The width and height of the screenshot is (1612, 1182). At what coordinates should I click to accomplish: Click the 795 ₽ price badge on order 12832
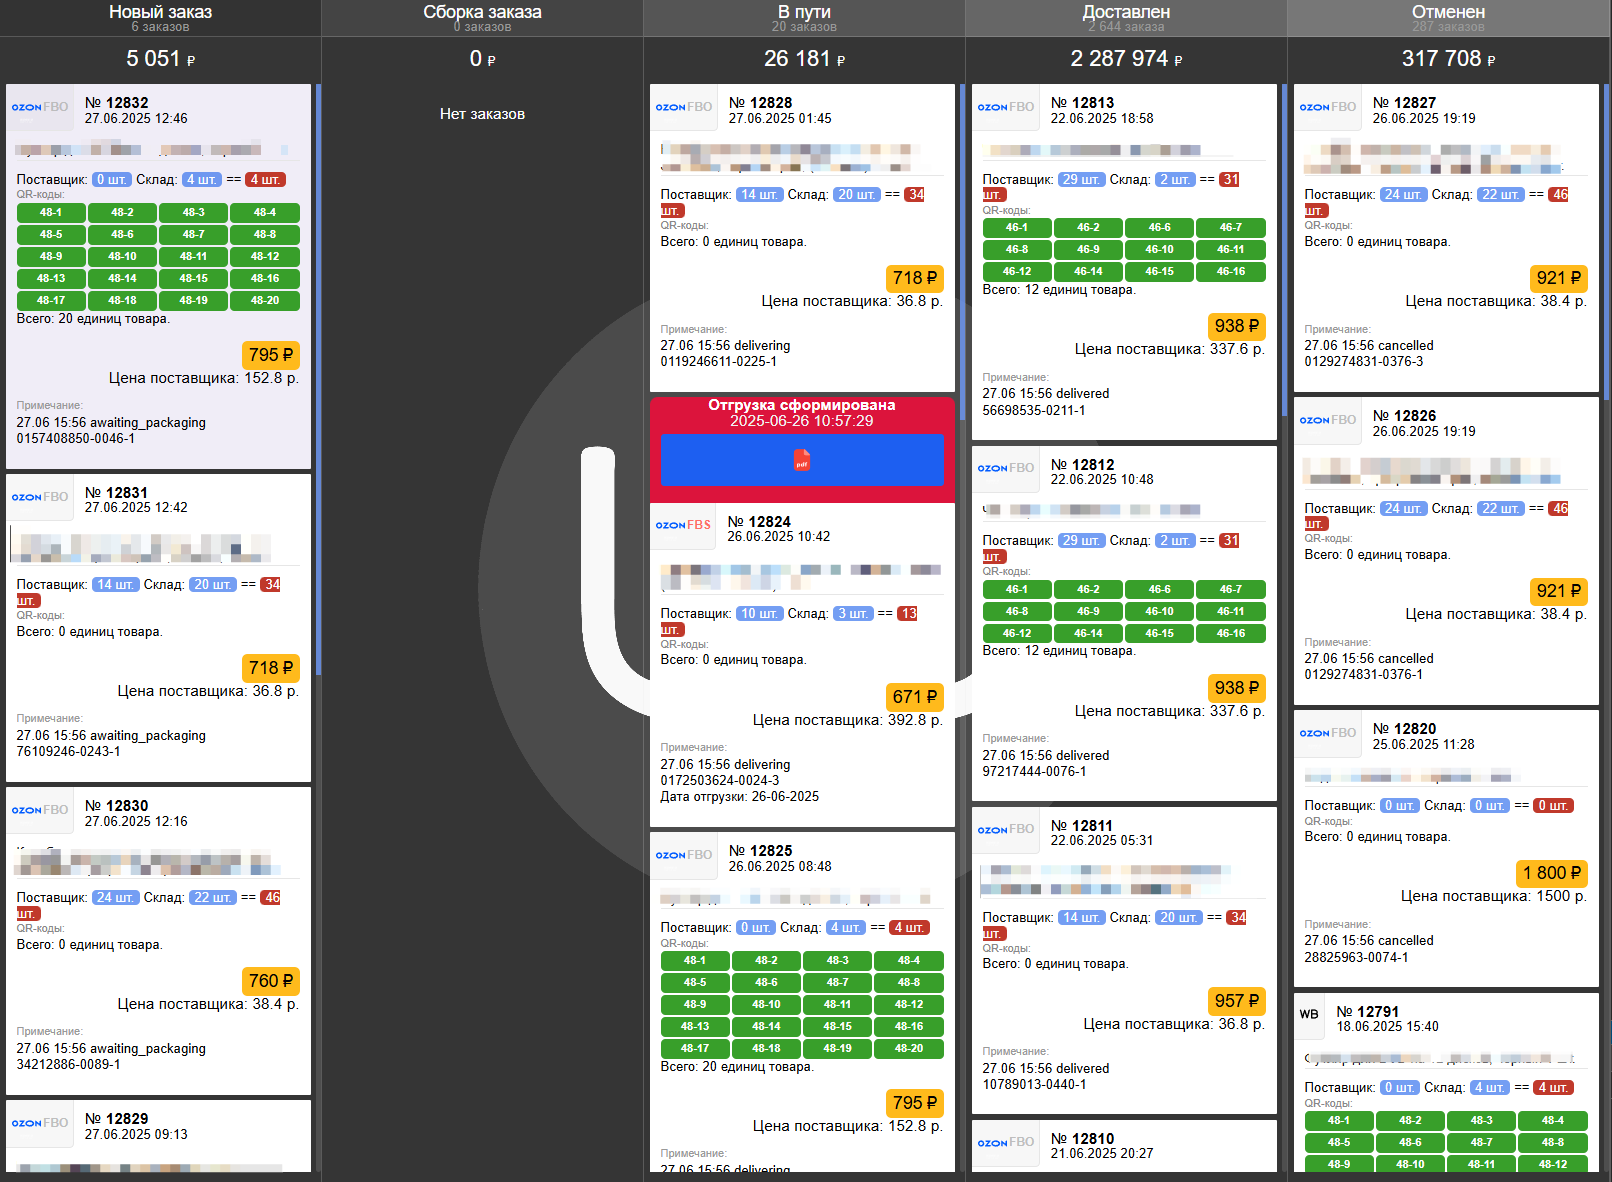click(270, 355)
